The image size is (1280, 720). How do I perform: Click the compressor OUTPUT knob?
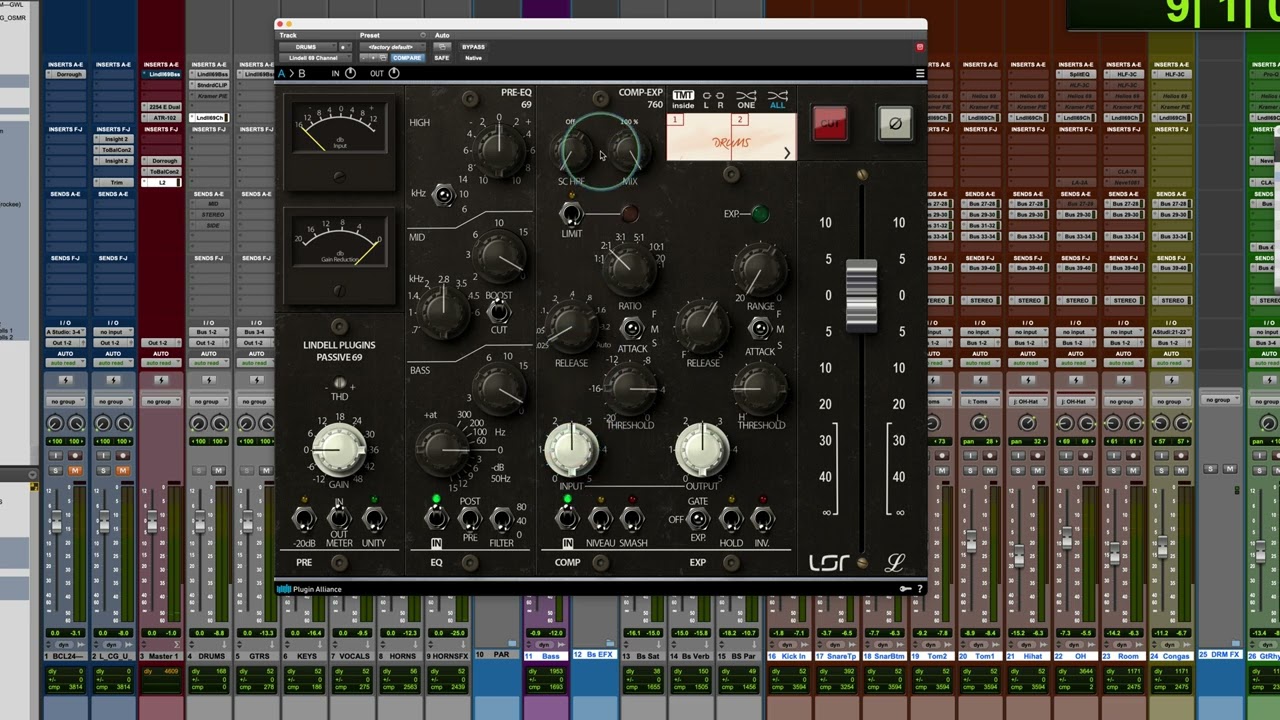[x=702, y=448]
